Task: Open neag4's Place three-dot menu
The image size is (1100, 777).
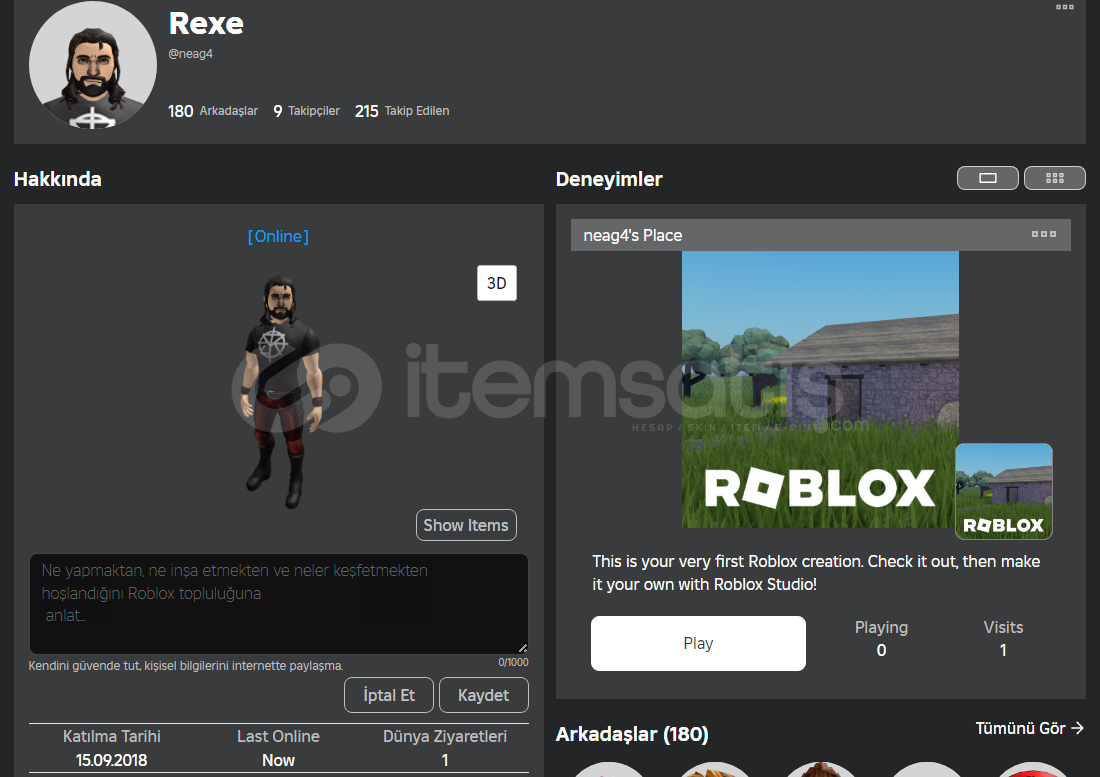Action: (x=1043, y=234)
